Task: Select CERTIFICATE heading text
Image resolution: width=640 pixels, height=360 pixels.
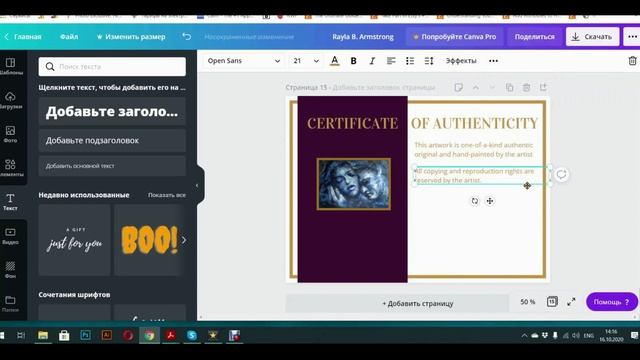Action: click(352, 123)
